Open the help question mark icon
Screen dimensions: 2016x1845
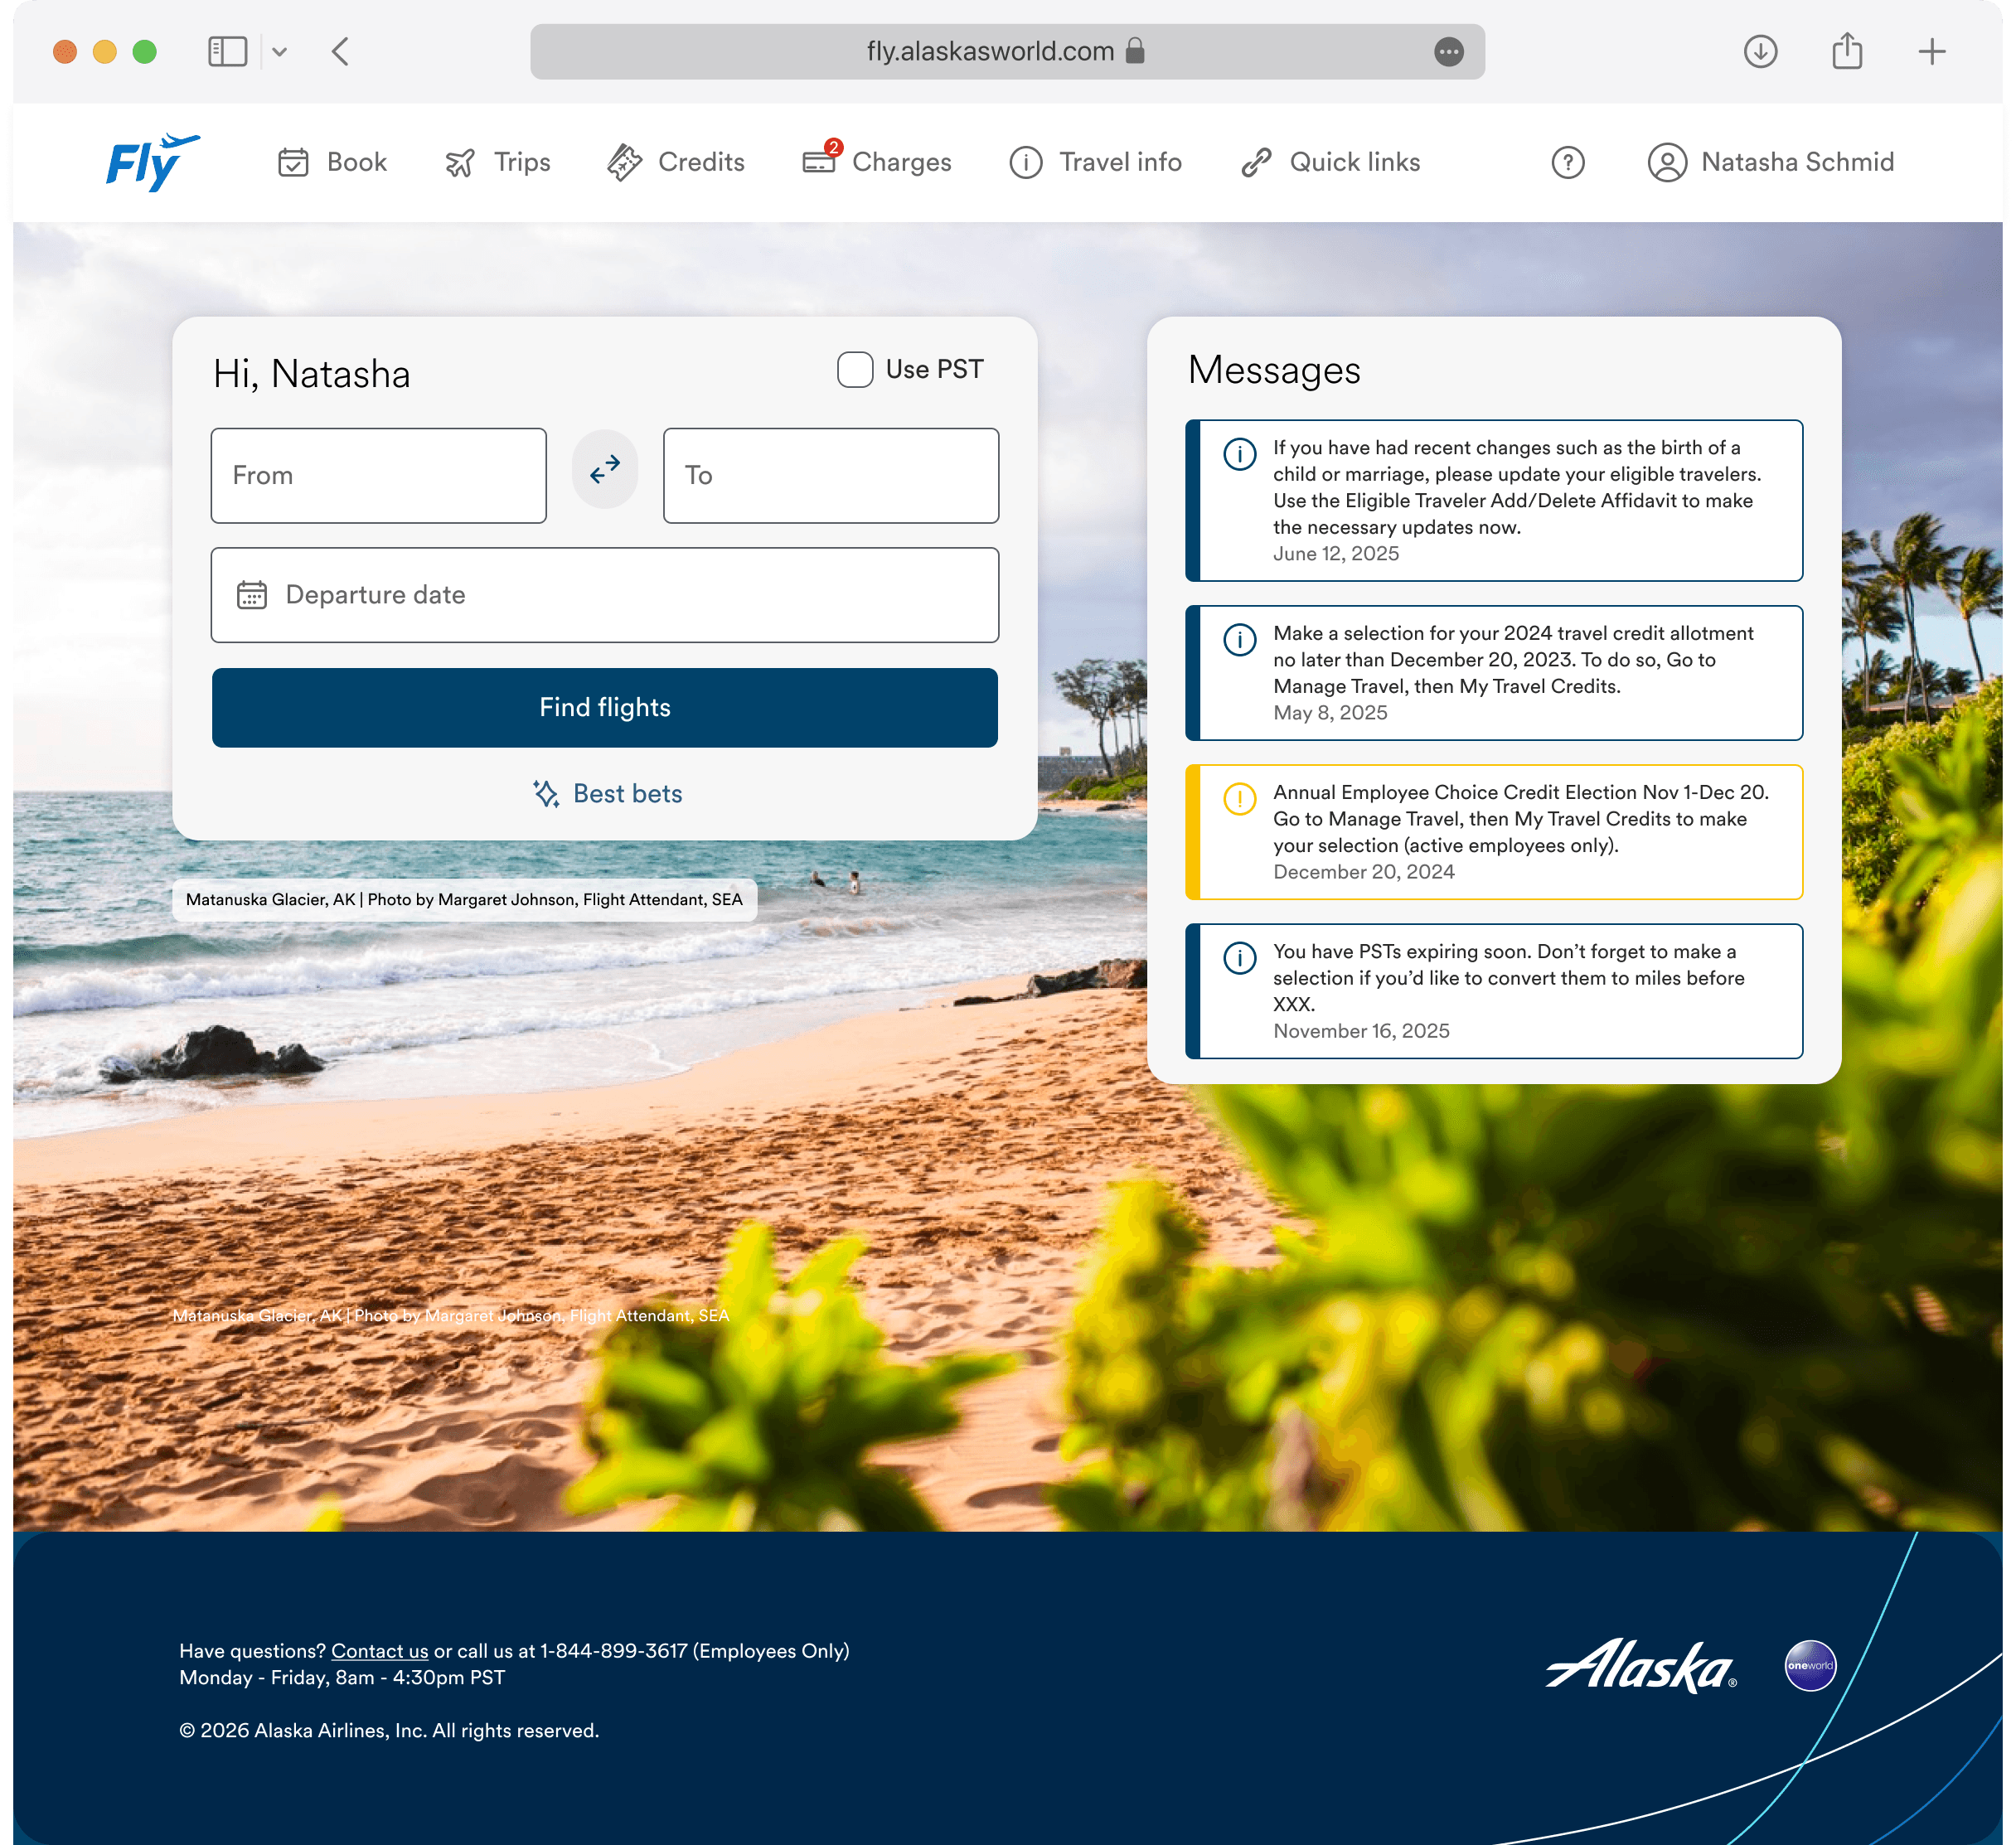(x=1567, y=162)
